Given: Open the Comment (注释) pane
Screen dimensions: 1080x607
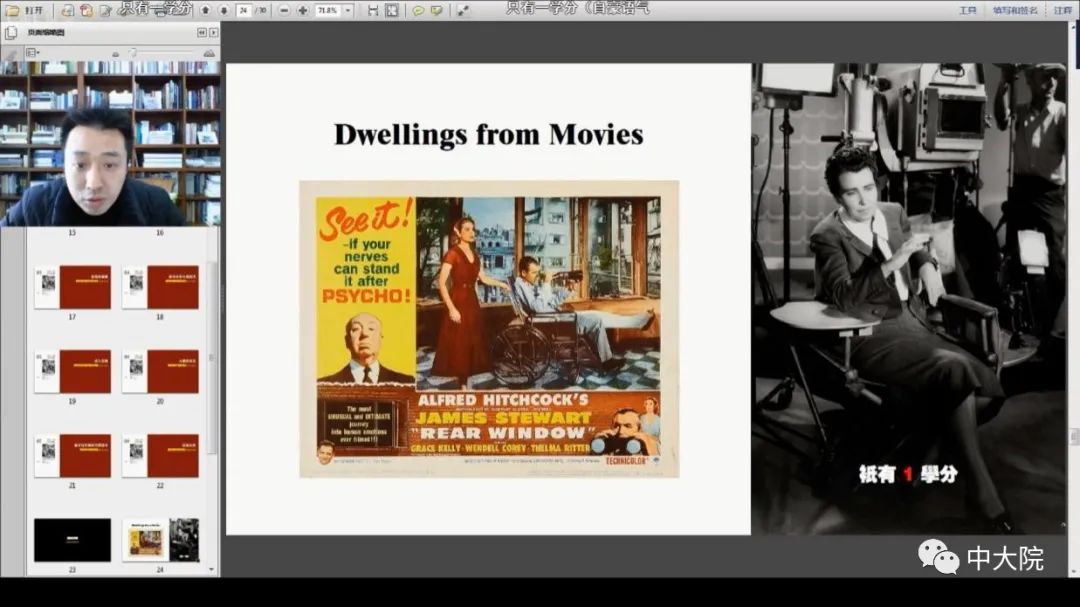Looking at the screenshot, I should (x=1062, y=10).
